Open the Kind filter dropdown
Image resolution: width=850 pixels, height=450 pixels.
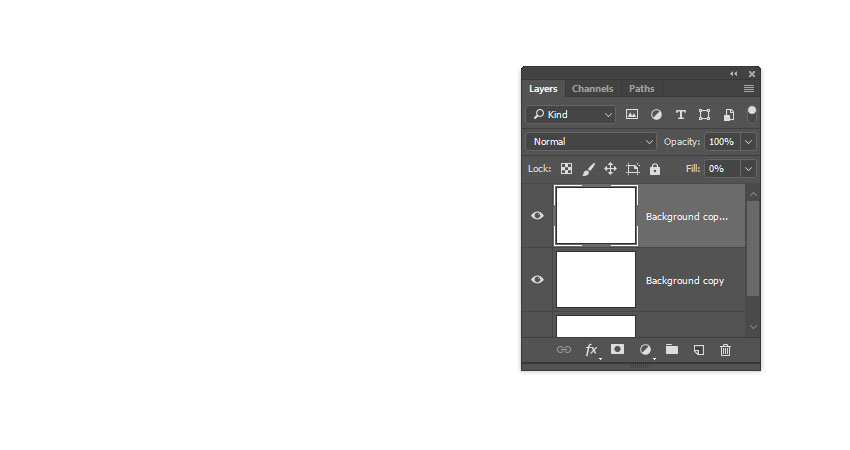point(571,114)
